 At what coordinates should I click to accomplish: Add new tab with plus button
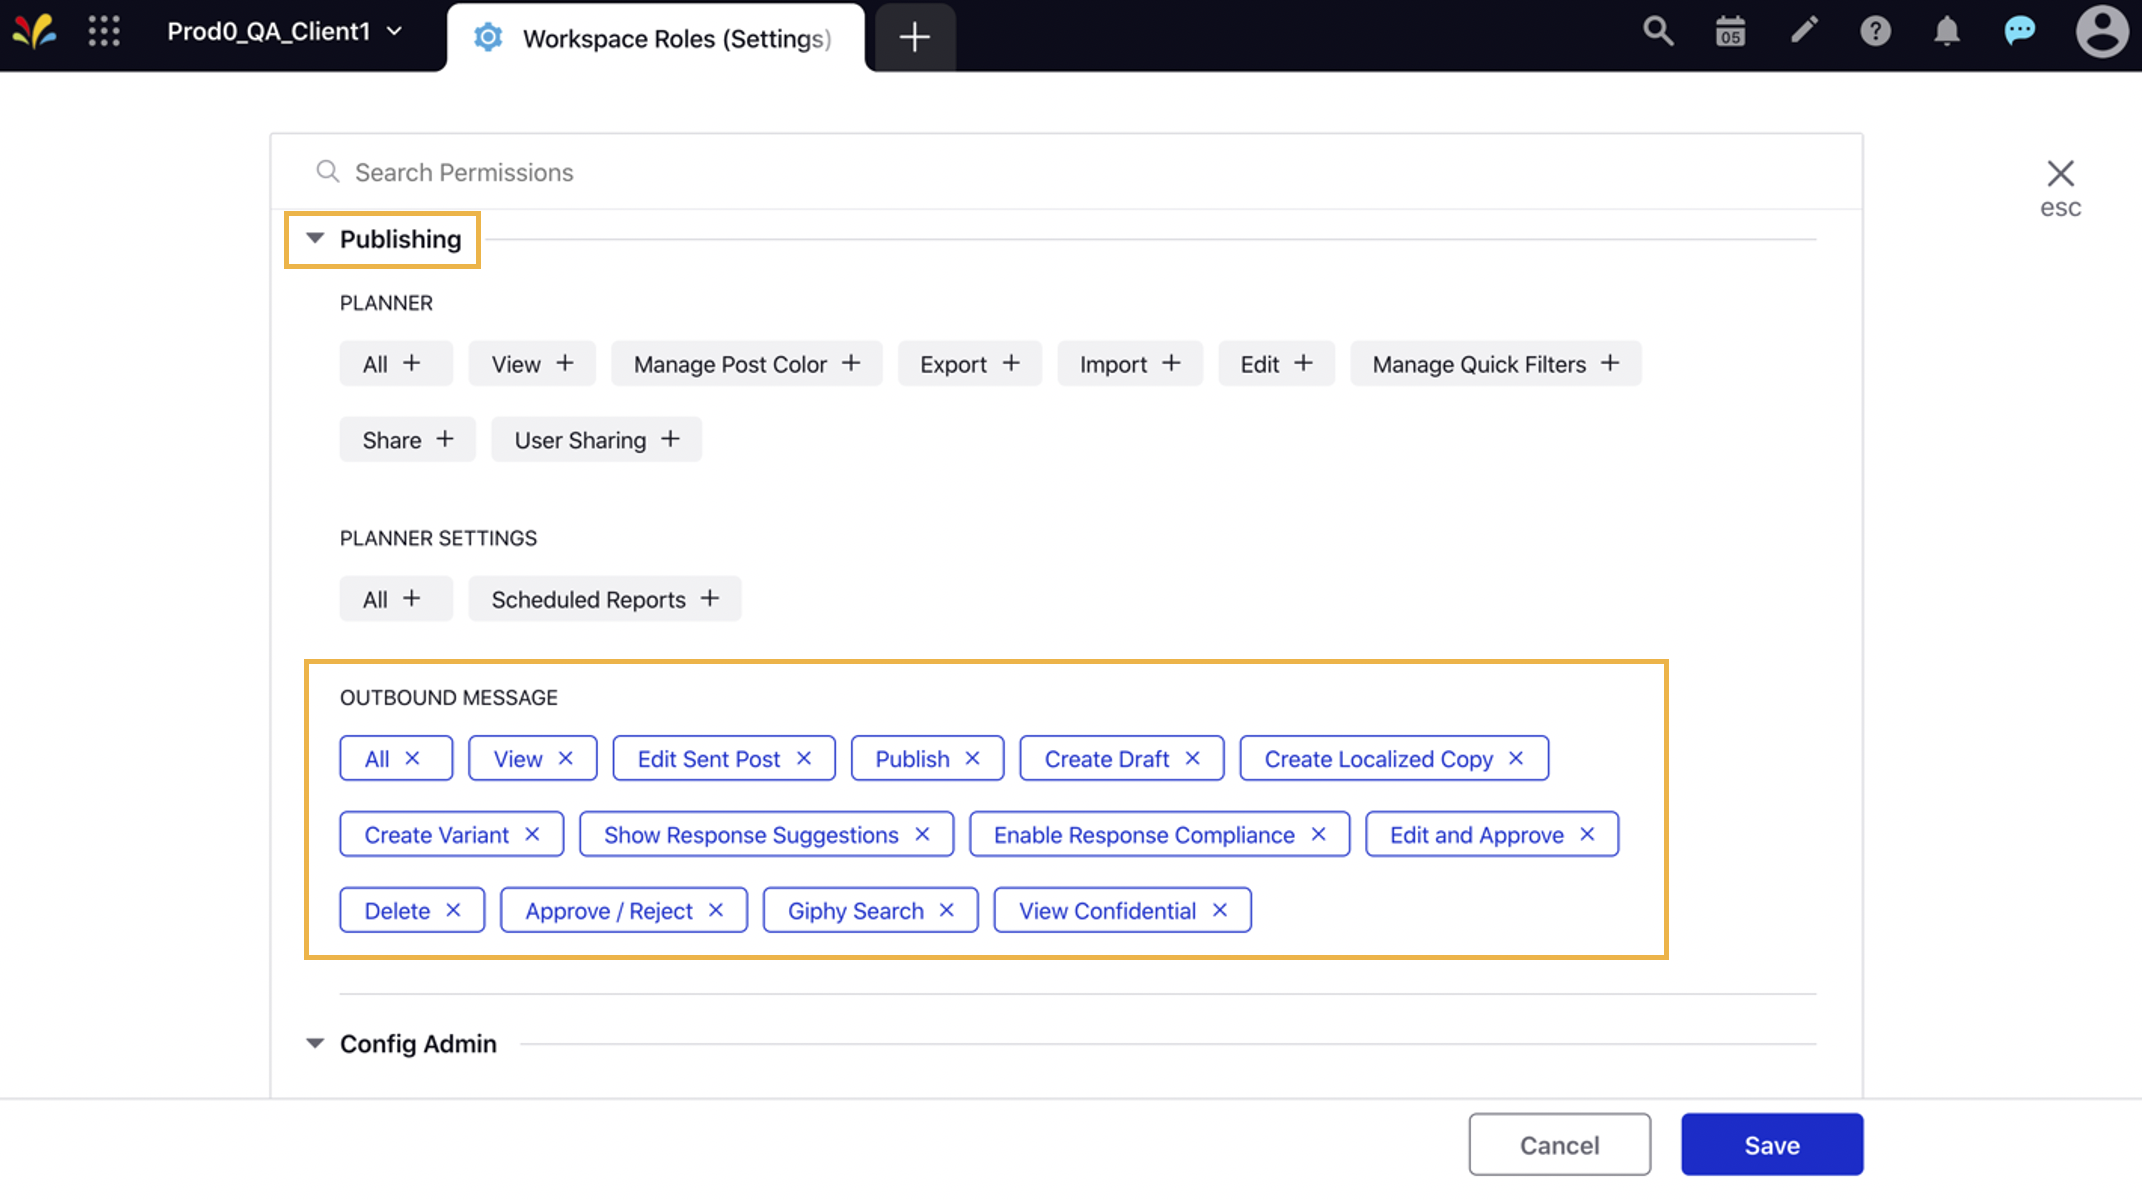point(915,35)
